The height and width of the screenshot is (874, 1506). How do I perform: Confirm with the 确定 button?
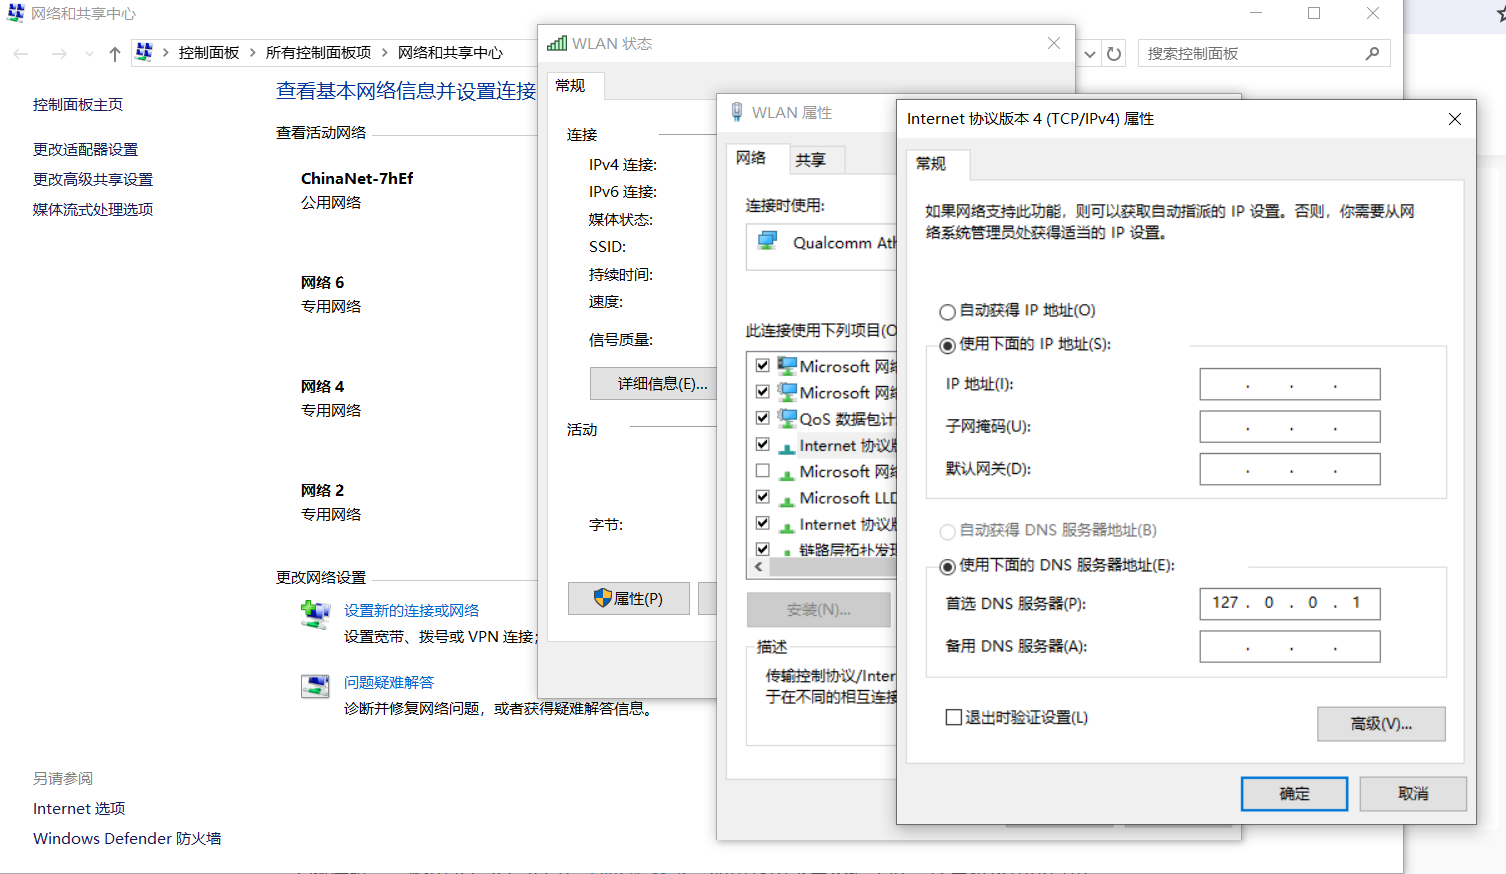point(1294,794)
